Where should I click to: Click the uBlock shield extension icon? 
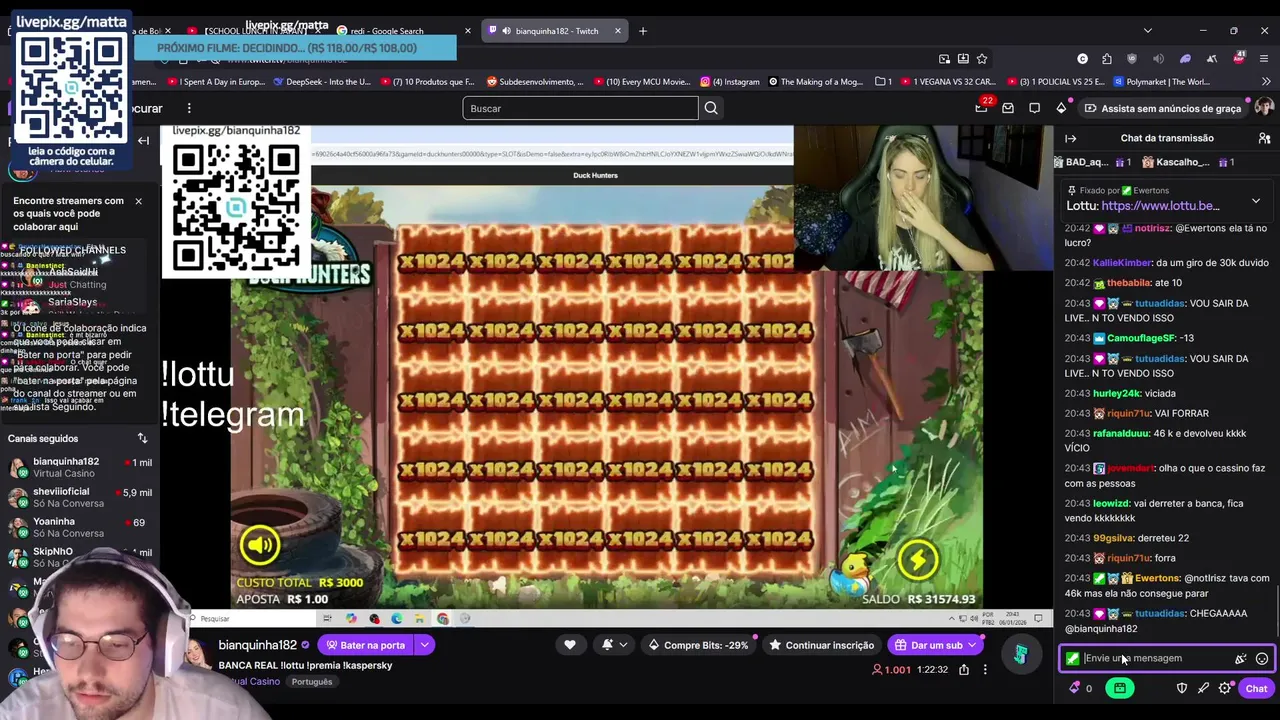[x=1132, y=59]
